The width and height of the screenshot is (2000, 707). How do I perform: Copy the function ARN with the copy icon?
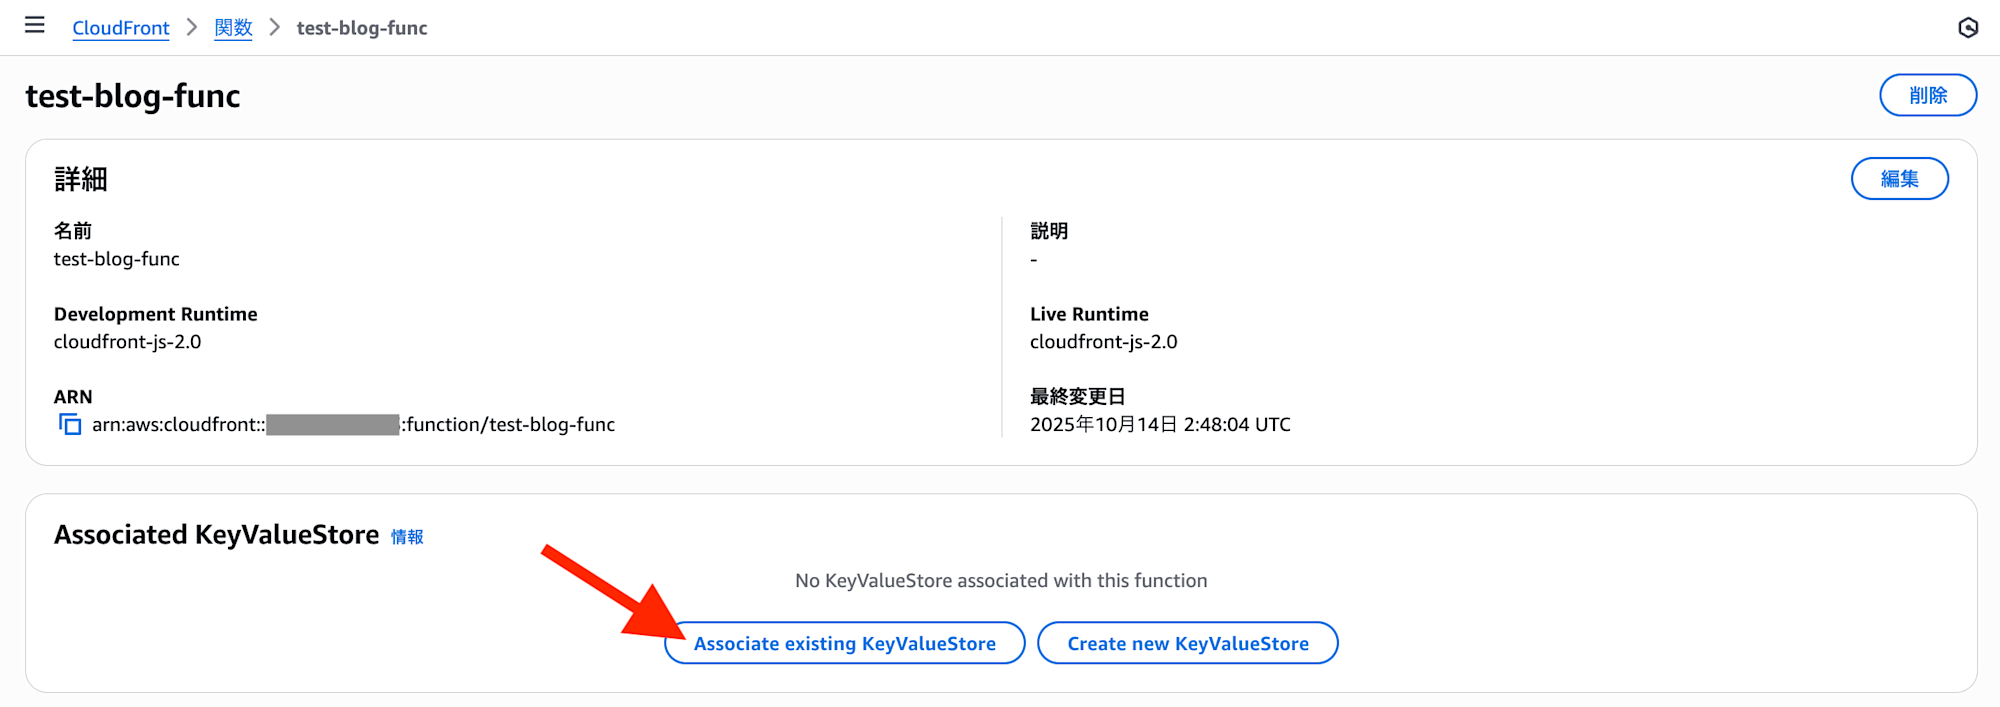click(x=70, y=425)
